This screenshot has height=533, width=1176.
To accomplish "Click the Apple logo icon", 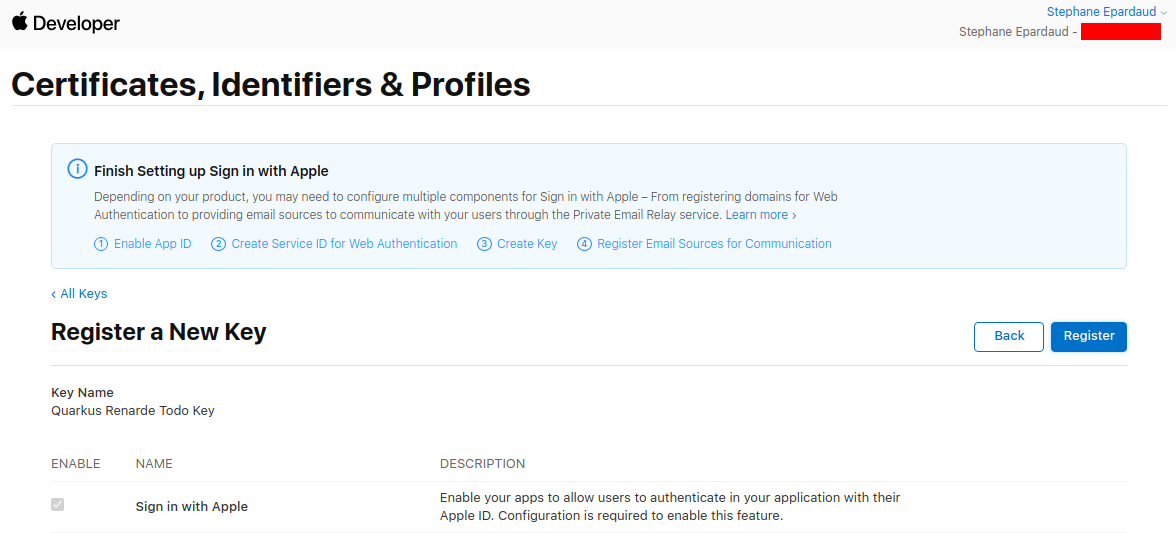I will point(20,22).
